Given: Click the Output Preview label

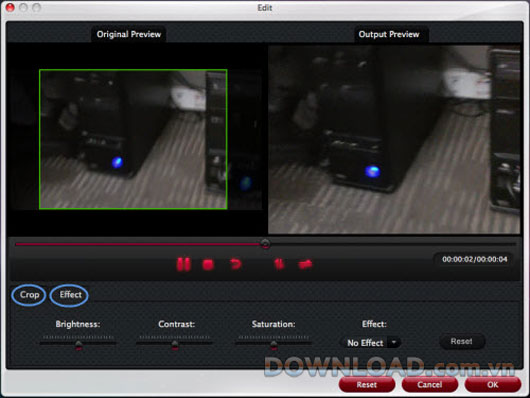Looking at the screenshot, I should pyautogui.click(x=389, y=34).
